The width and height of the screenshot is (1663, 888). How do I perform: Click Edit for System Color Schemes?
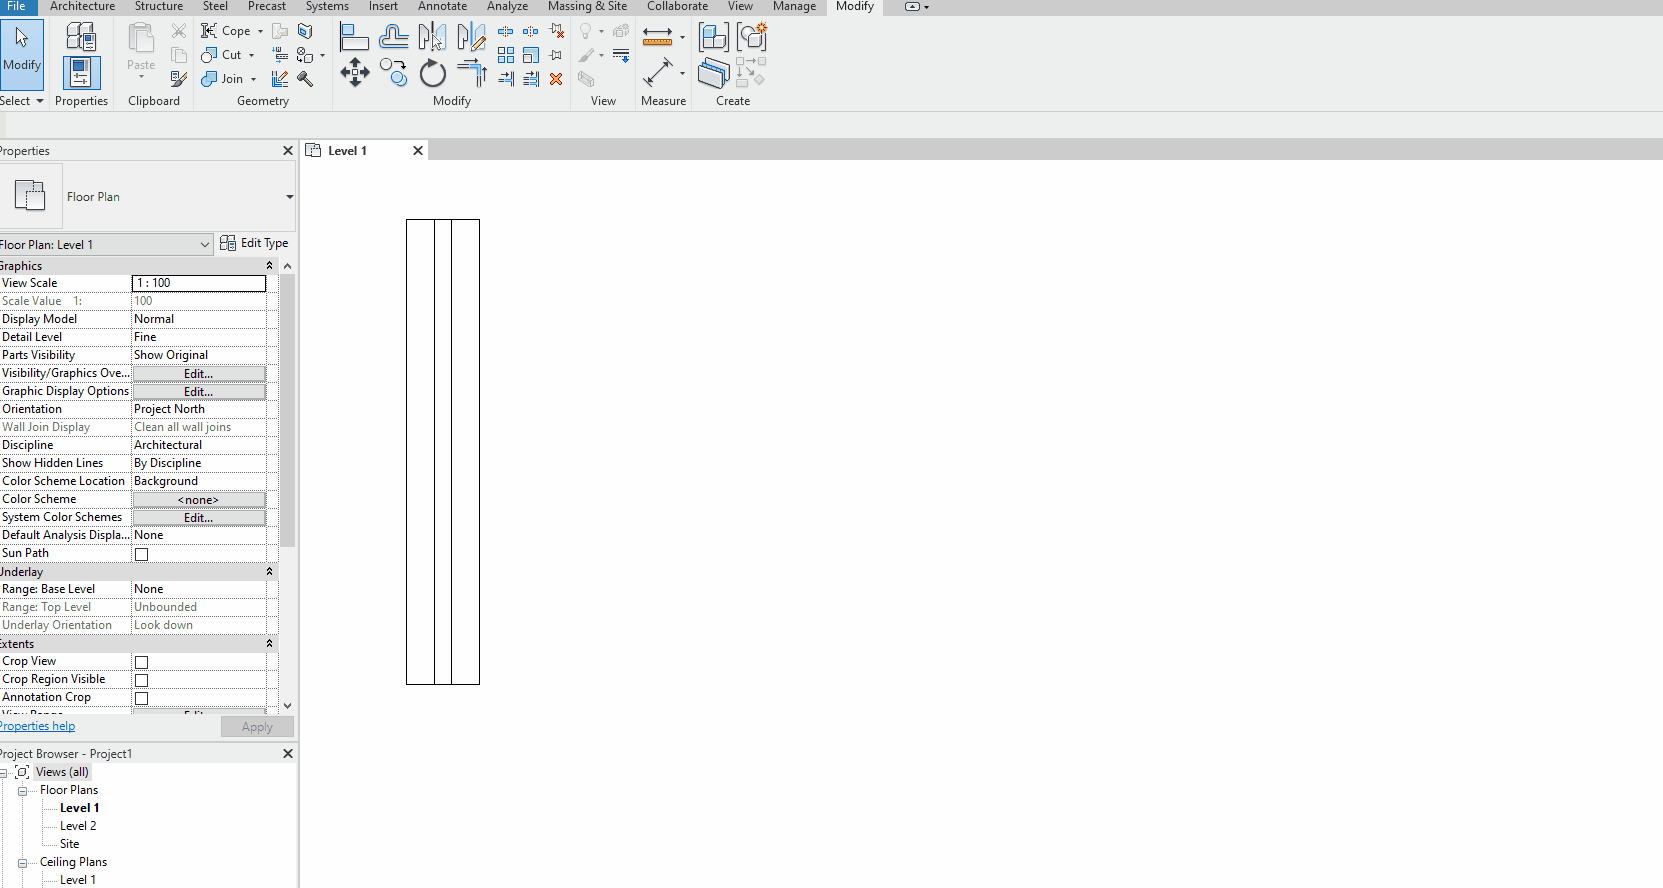199,518
